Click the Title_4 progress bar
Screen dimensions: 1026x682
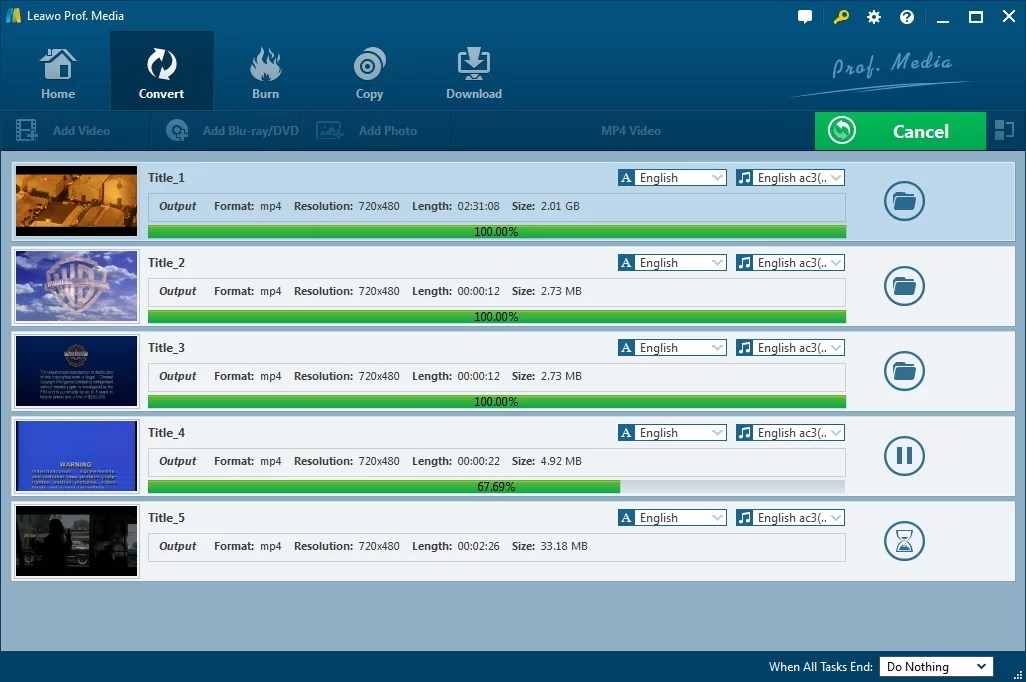point(496,487)
